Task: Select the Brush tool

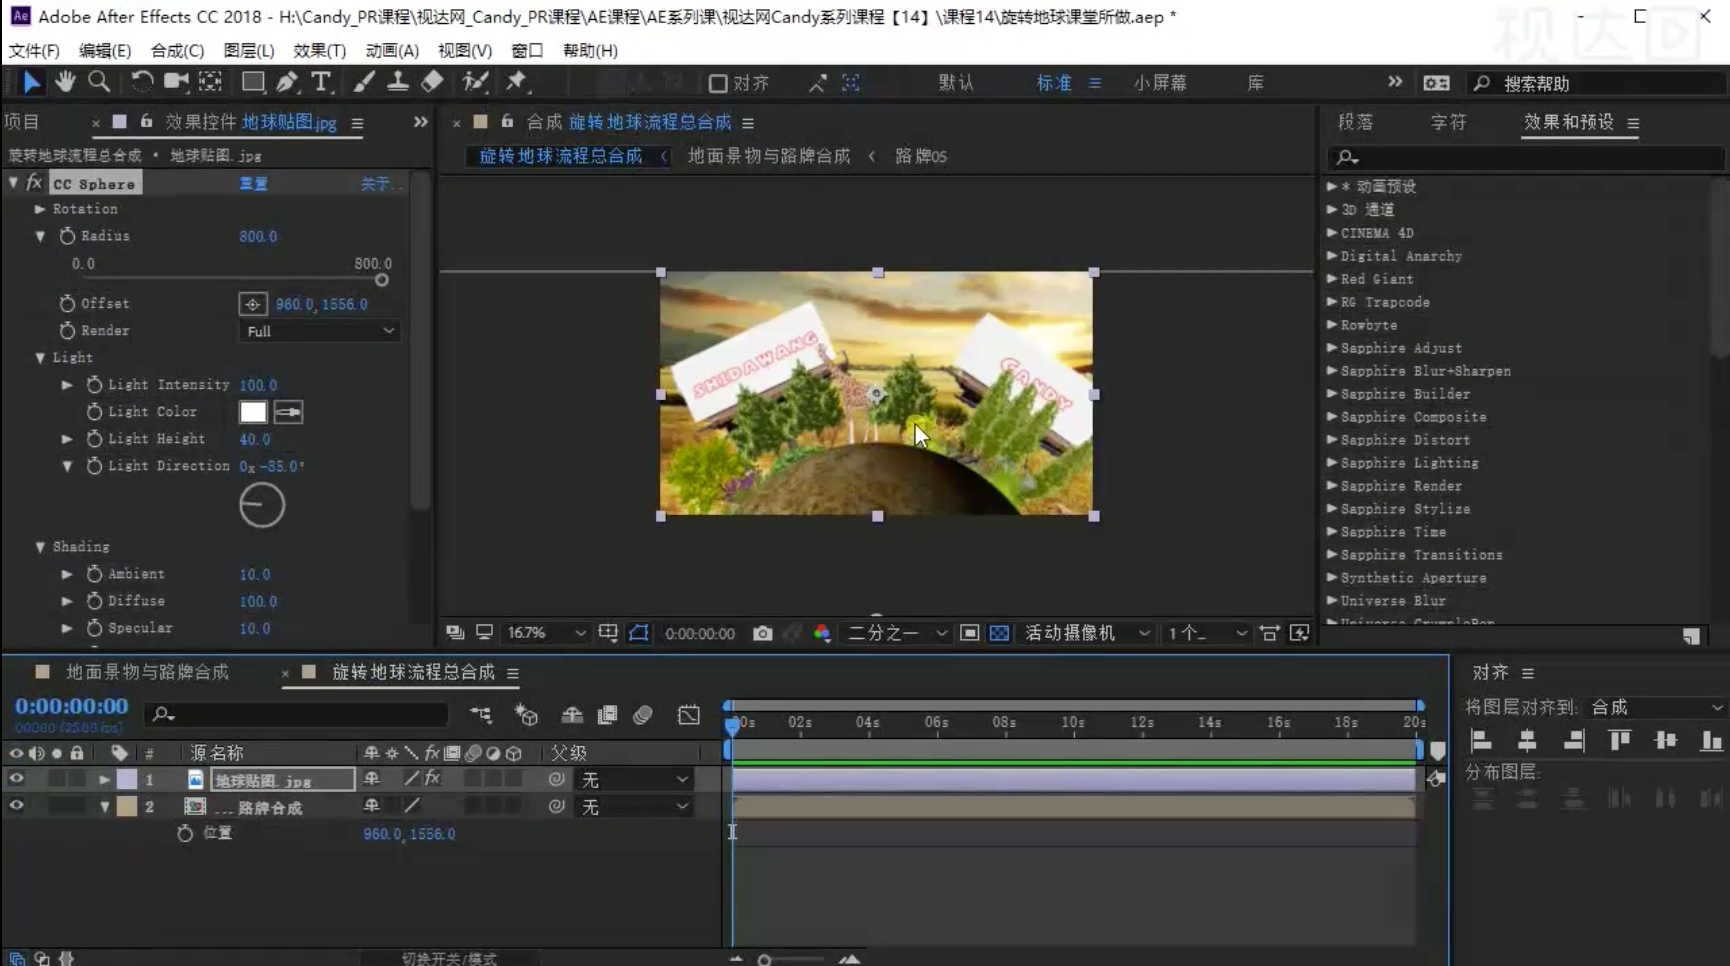Action: click(364, 82)
